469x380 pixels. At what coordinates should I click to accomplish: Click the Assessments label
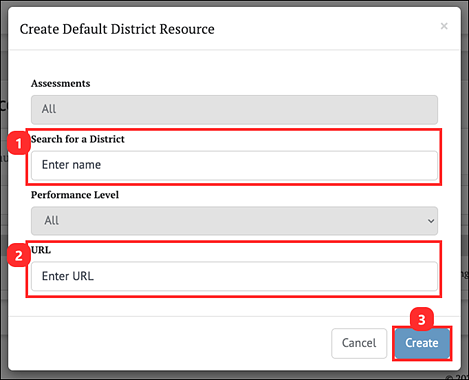pyautogui.click(x=61, y=83)
